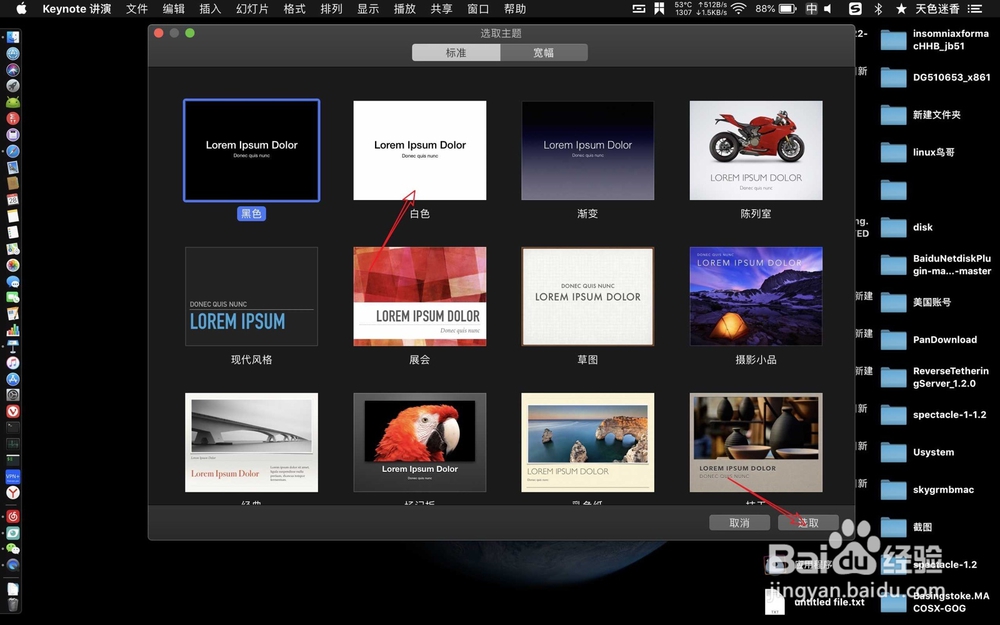Select the parrot photo theme thumbnail
The height and width of the screenshot is (625, 1000).
point(420,443)
